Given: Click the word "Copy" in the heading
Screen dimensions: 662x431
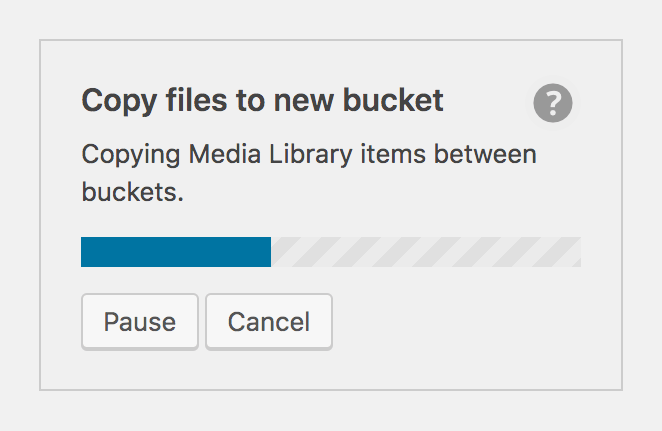Looking at the screenshot, I should tap(111, 101).
